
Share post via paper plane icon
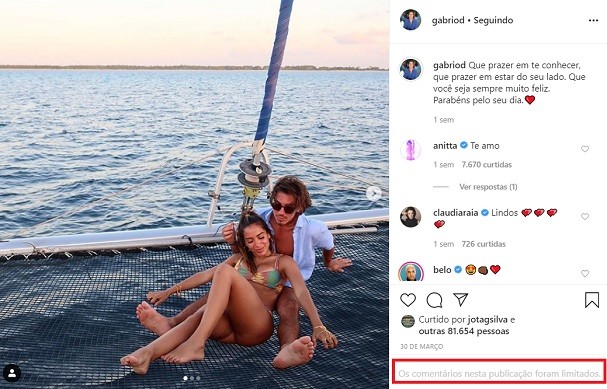461,300
